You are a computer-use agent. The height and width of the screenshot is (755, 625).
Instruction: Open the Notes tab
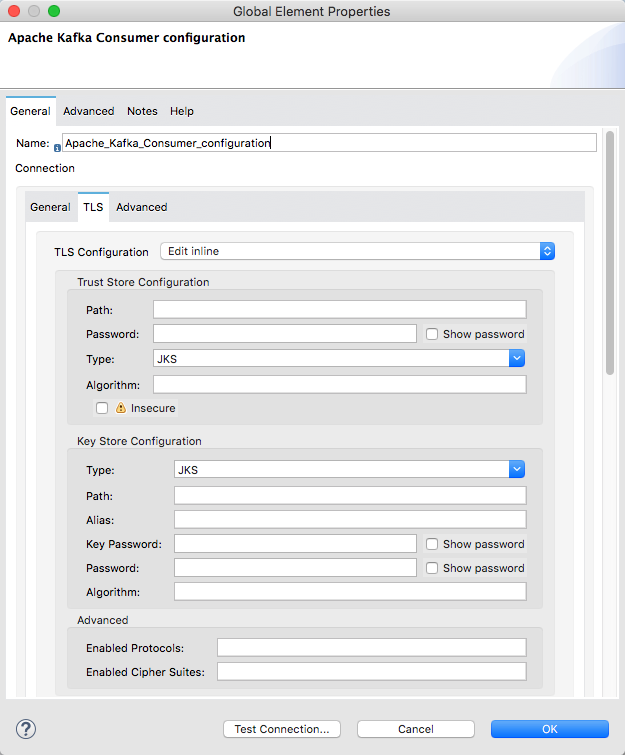142,111
